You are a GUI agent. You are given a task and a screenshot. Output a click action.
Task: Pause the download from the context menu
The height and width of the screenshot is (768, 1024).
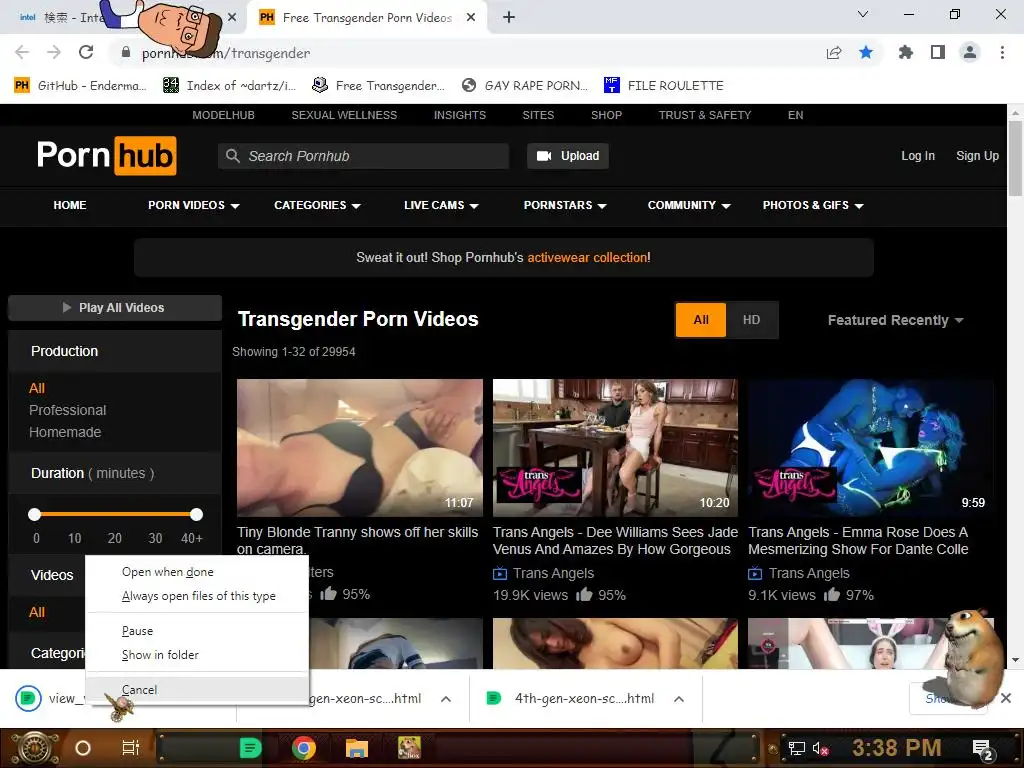197,631
